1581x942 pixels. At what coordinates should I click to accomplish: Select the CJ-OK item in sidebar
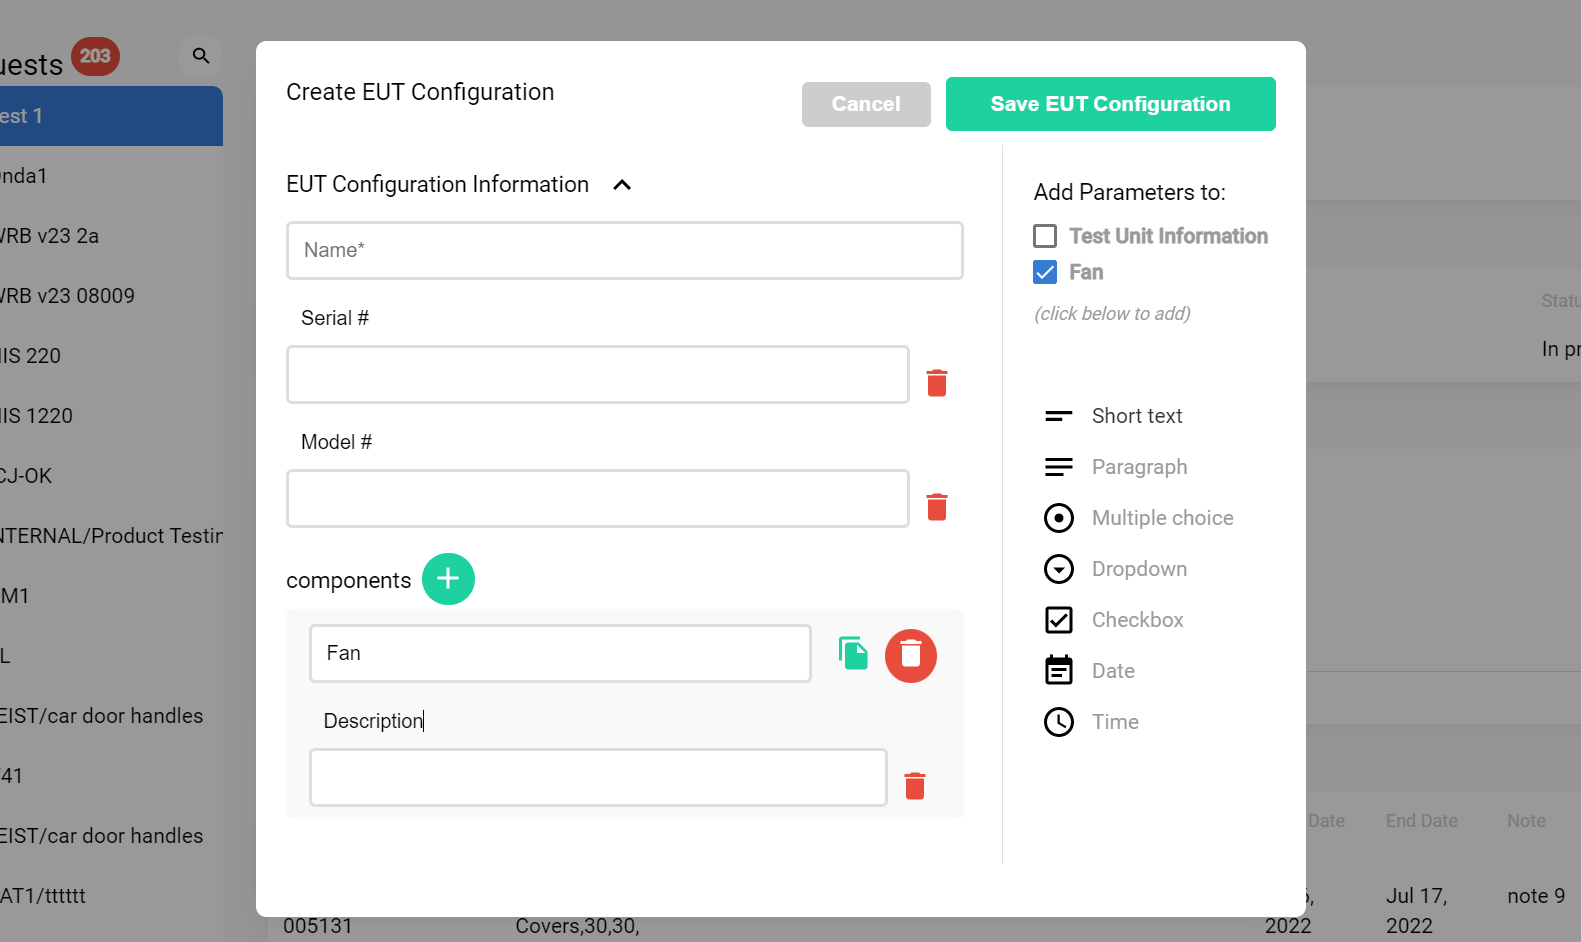pyautogui.click(x=28, y=476)
